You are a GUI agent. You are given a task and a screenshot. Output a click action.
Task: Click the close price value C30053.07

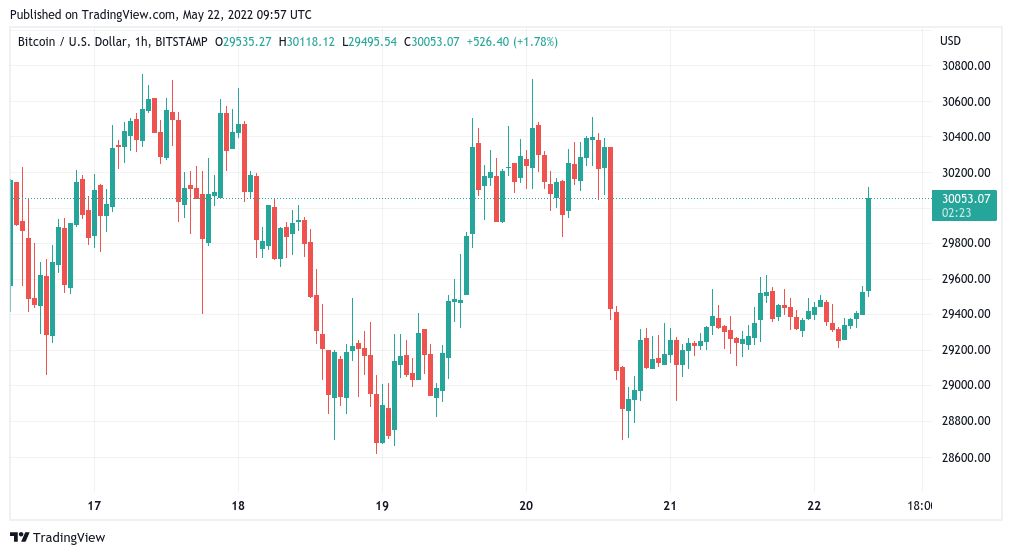tap(432, 42)
